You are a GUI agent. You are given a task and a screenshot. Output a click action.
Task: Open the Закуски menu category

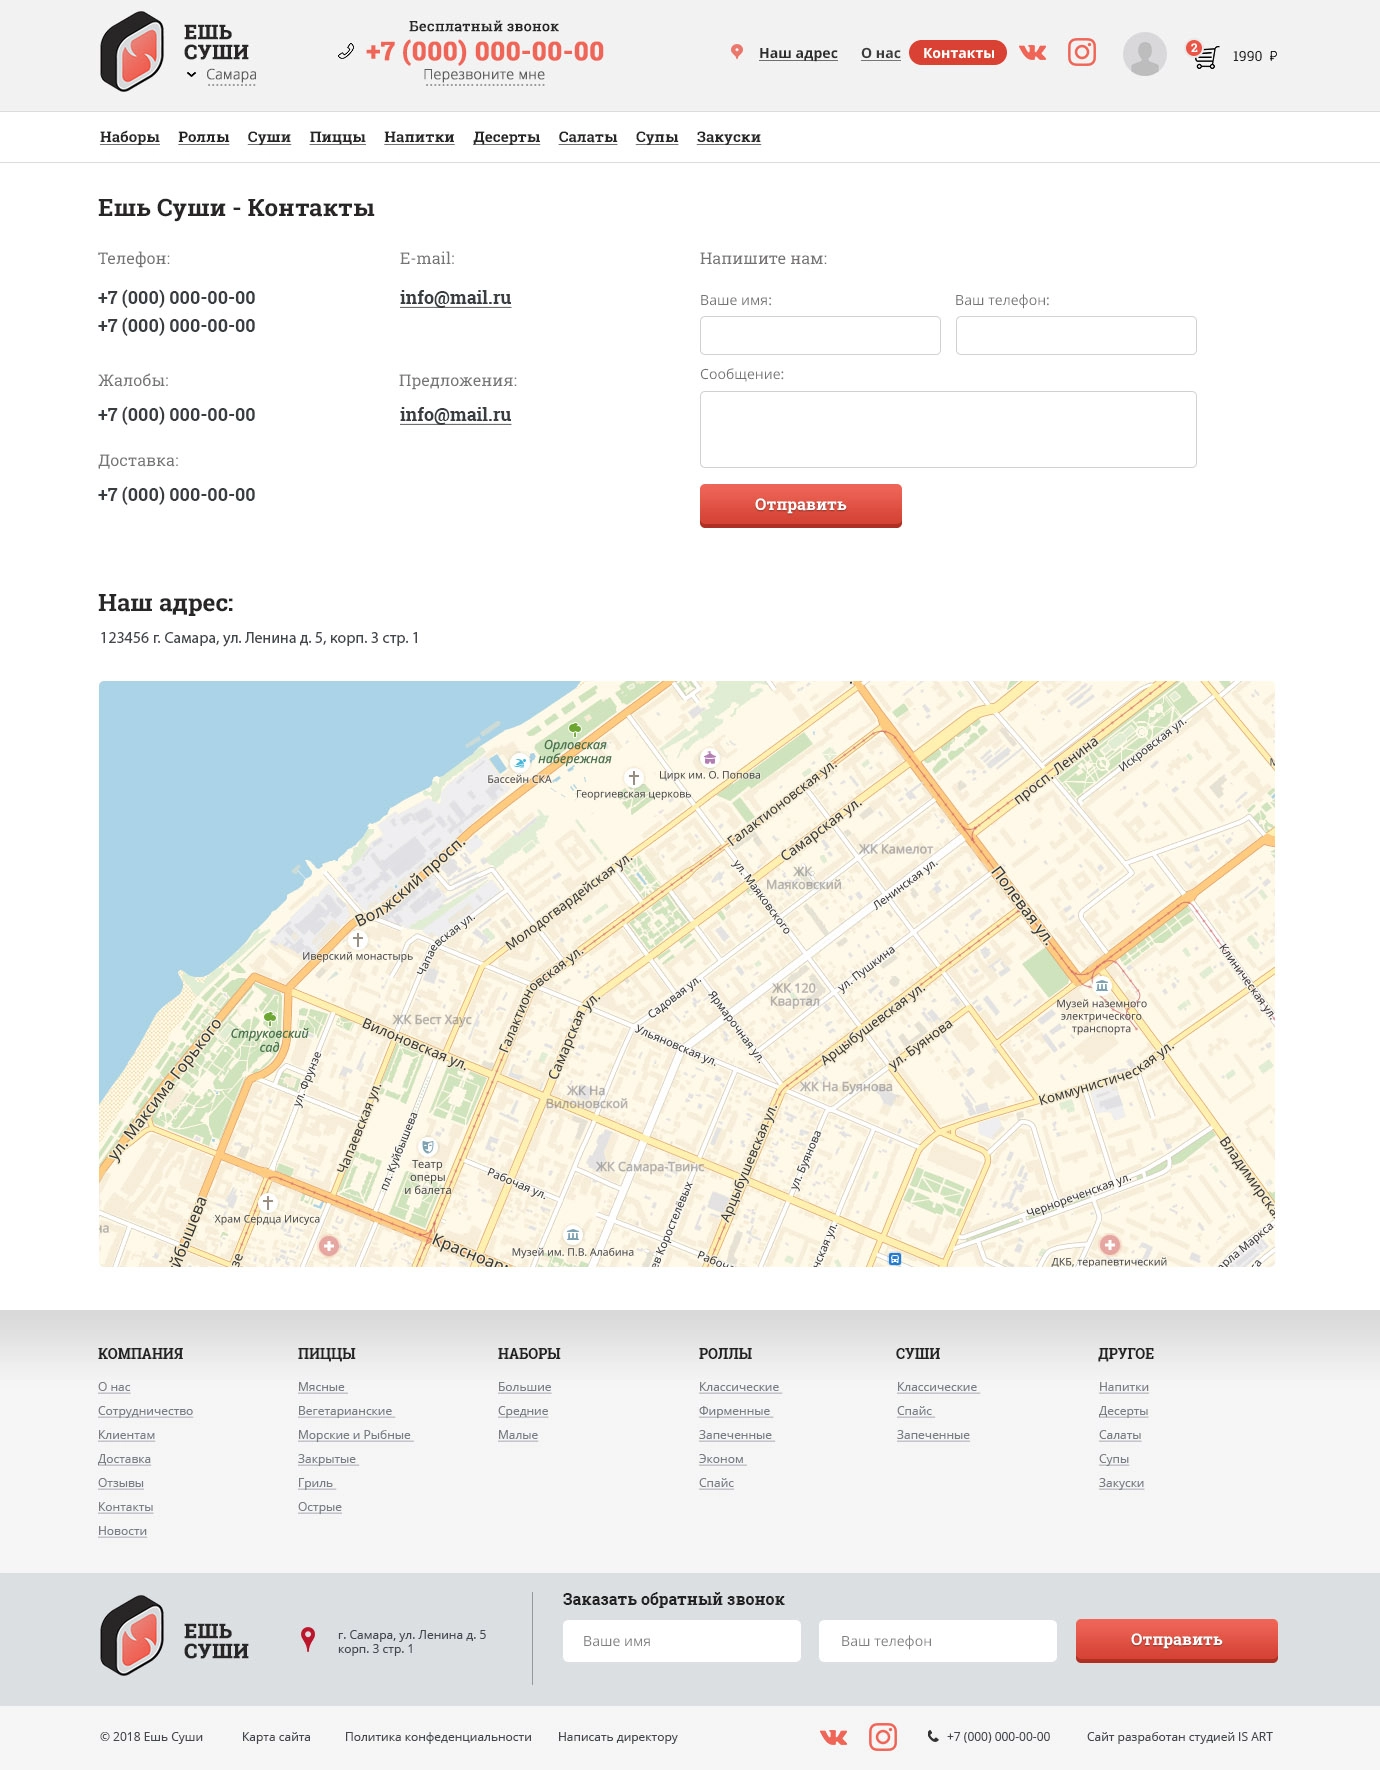pos(729,137)
